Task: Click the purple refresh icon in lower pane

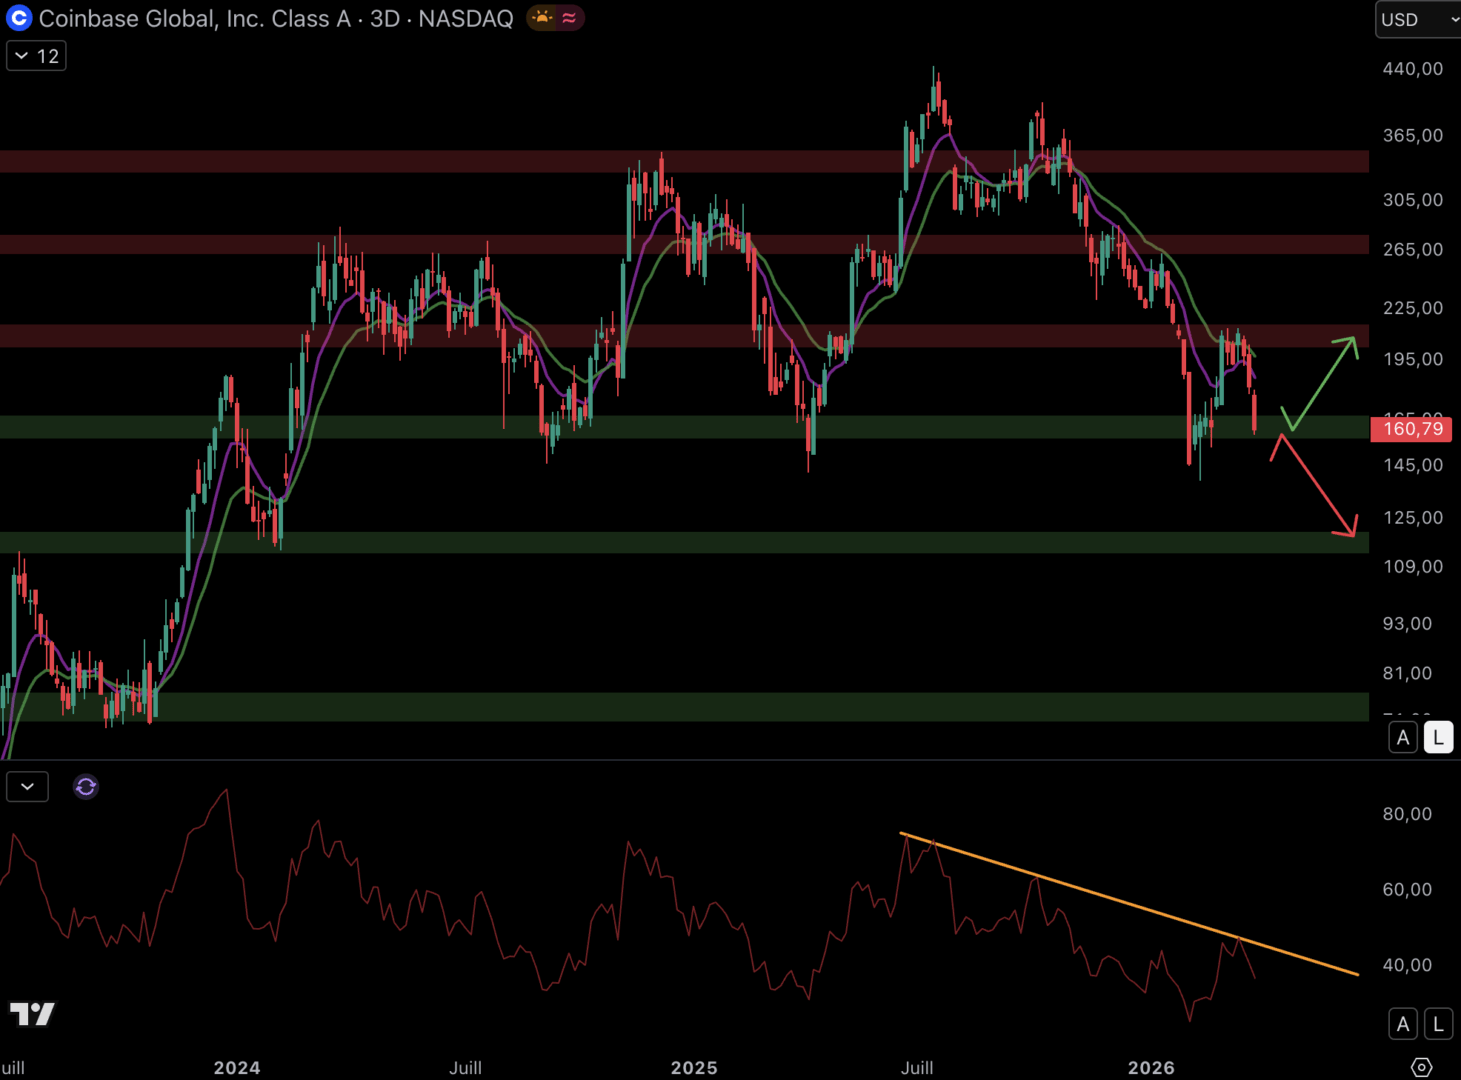Action: pos(86,787)
